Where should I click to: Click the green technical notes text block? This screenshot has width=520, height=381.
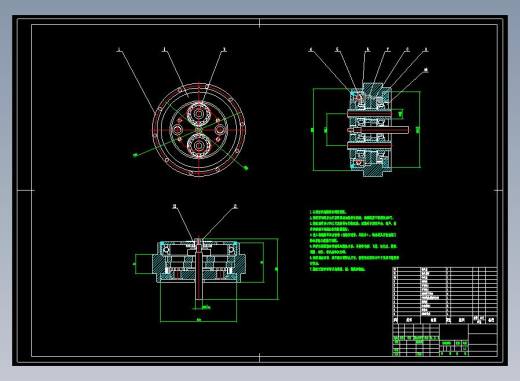354,240
